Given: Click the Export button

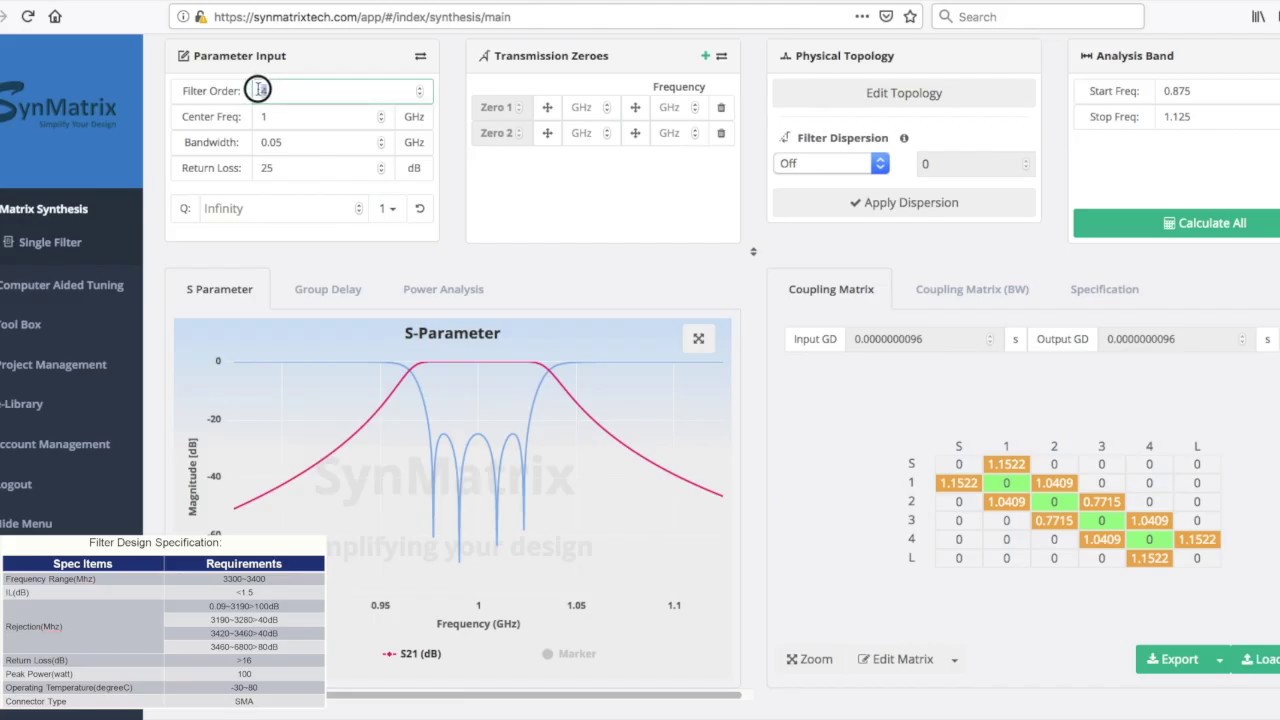Looking at the screenshot, I should (1172, 660).
